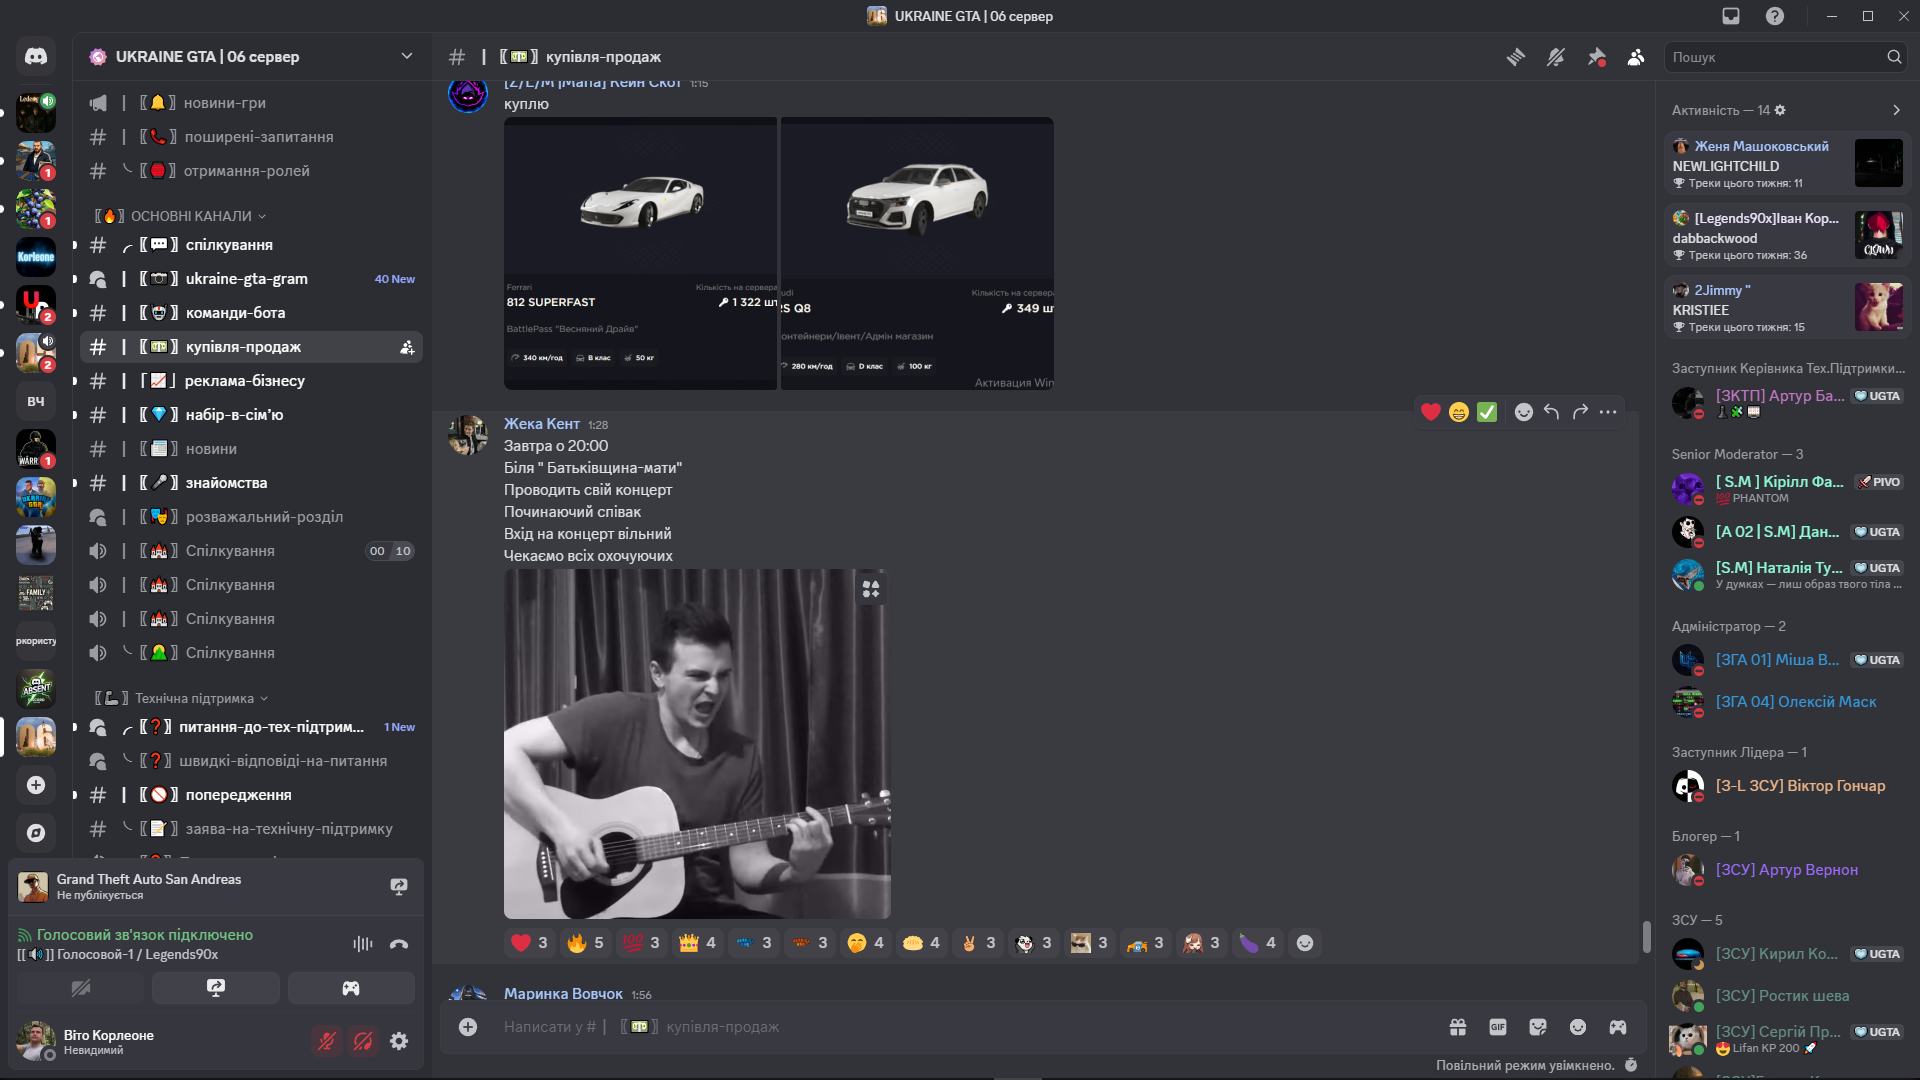Disconnect from the voice channel
This screenshot has width=1920, height=1080.
[x=399, y=944]
